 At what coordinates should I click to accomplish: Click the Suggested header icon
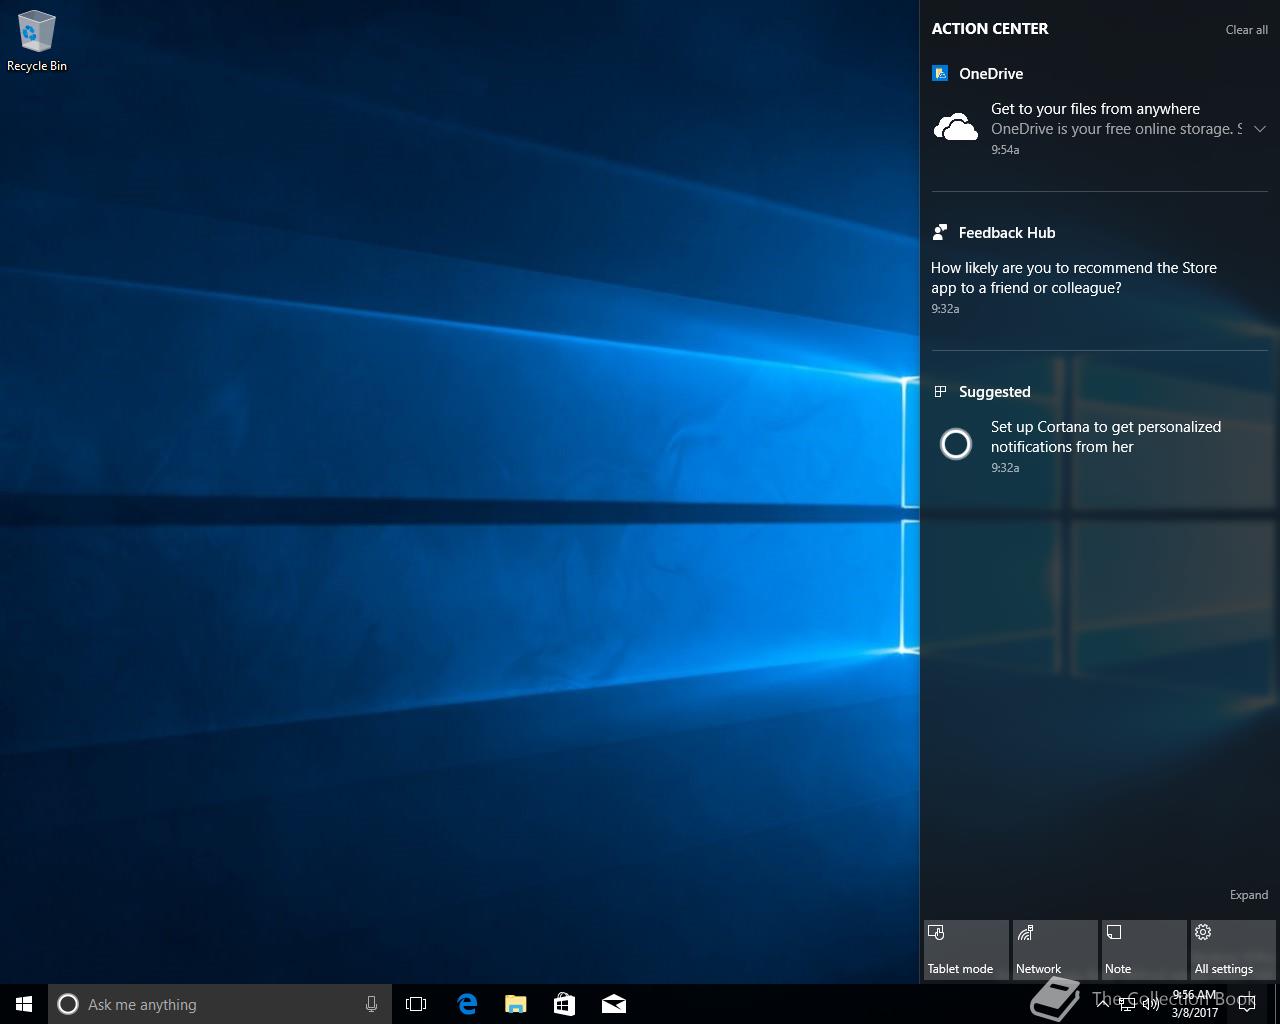pos(939,391)
